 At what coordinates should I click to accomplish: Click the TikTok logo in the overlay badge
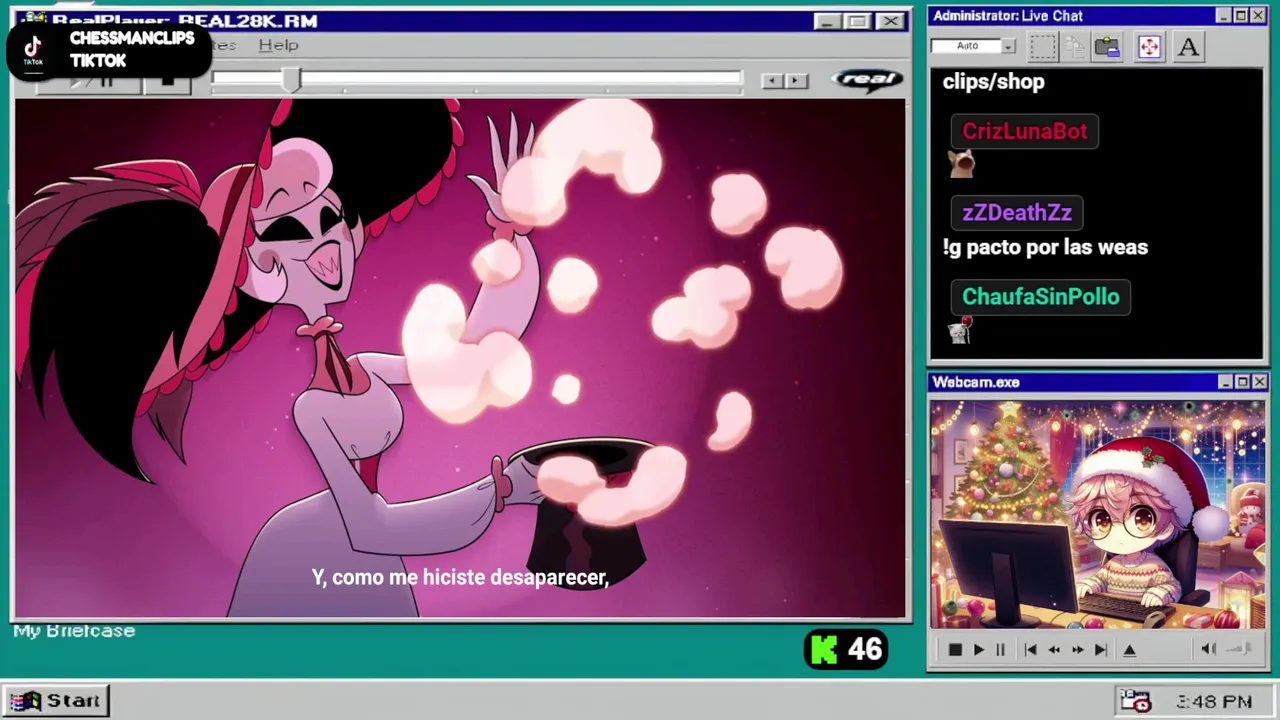click(x=33, y=48)
